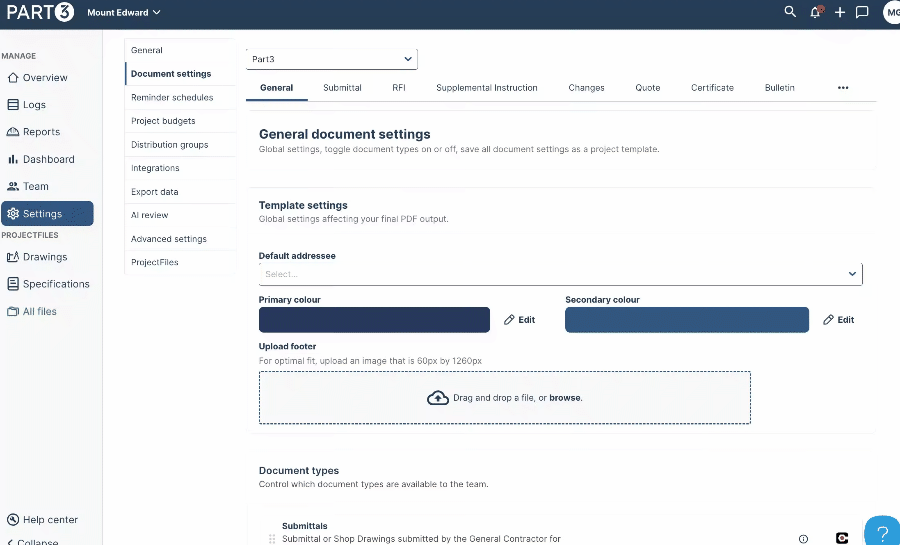
Task: Edit the Secondary colour
Action: click(x=839, y=320)
